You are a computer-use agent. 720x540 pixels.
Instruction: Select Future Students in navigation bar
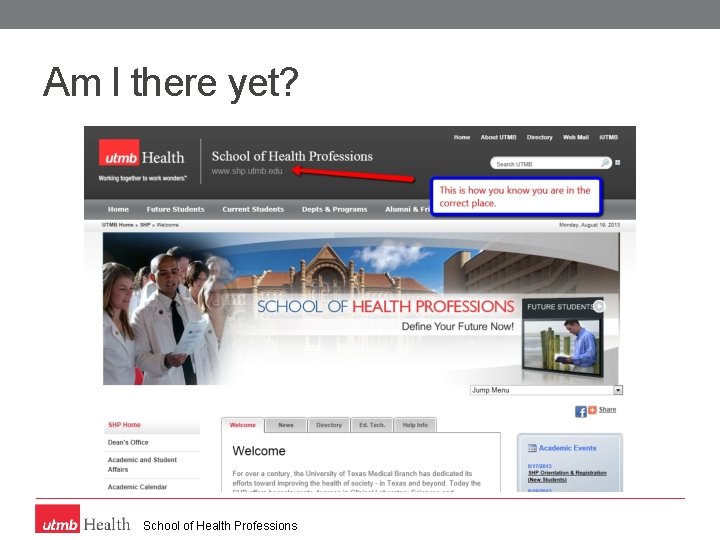[x=175, y=209]
